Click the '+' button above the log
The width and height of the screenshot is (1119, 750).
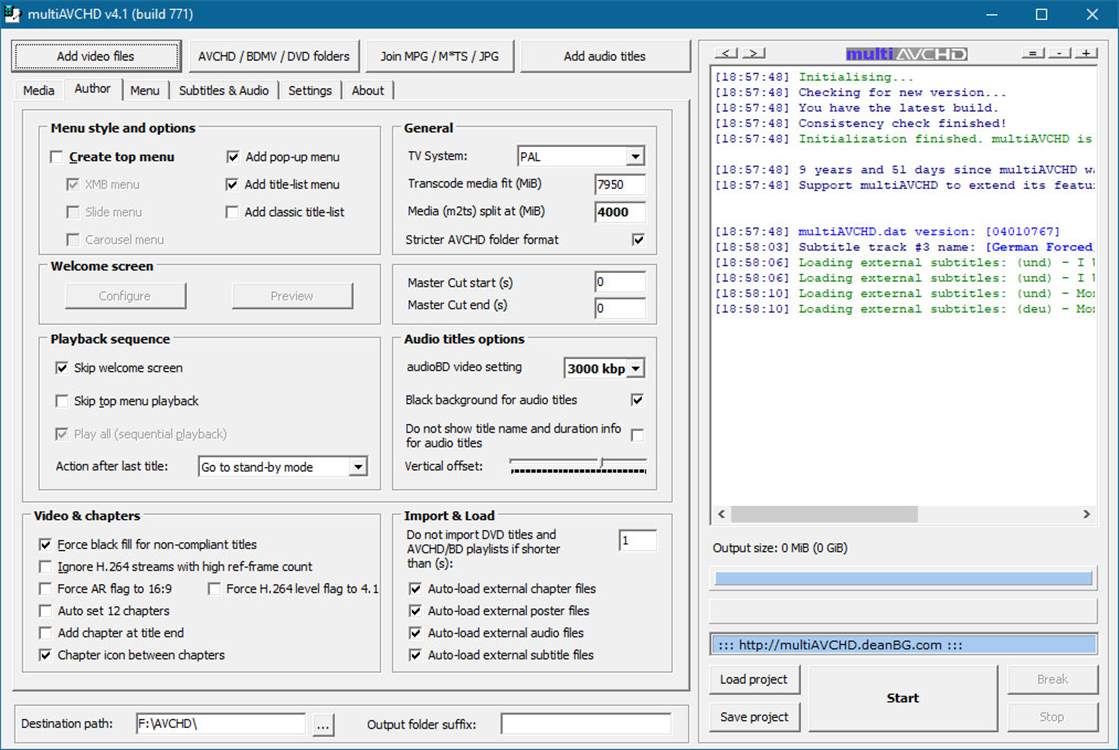point(1086,54)
